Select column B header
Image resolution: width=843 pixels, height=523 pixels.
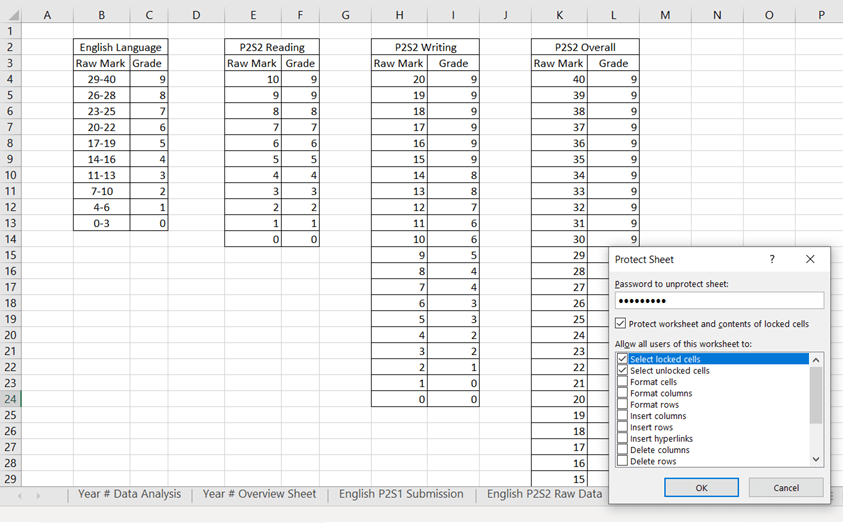(x=101, y=15)
